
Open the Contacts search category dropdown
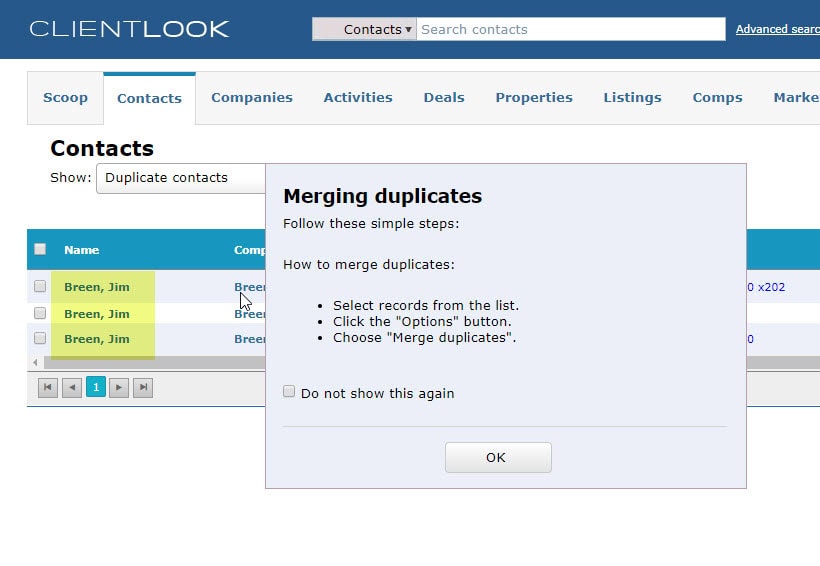pos(365,29)
